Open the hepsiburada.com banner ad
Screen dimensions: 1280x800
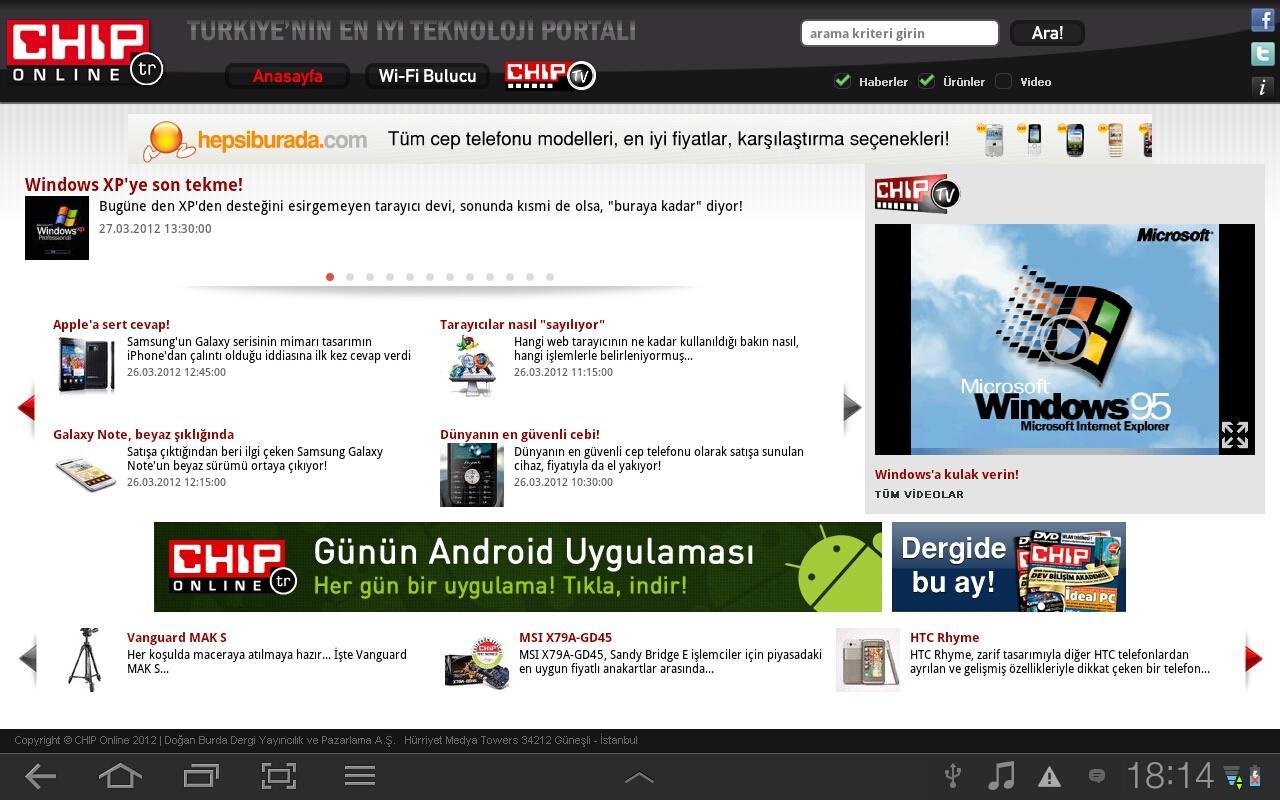[x=640, y=139]
